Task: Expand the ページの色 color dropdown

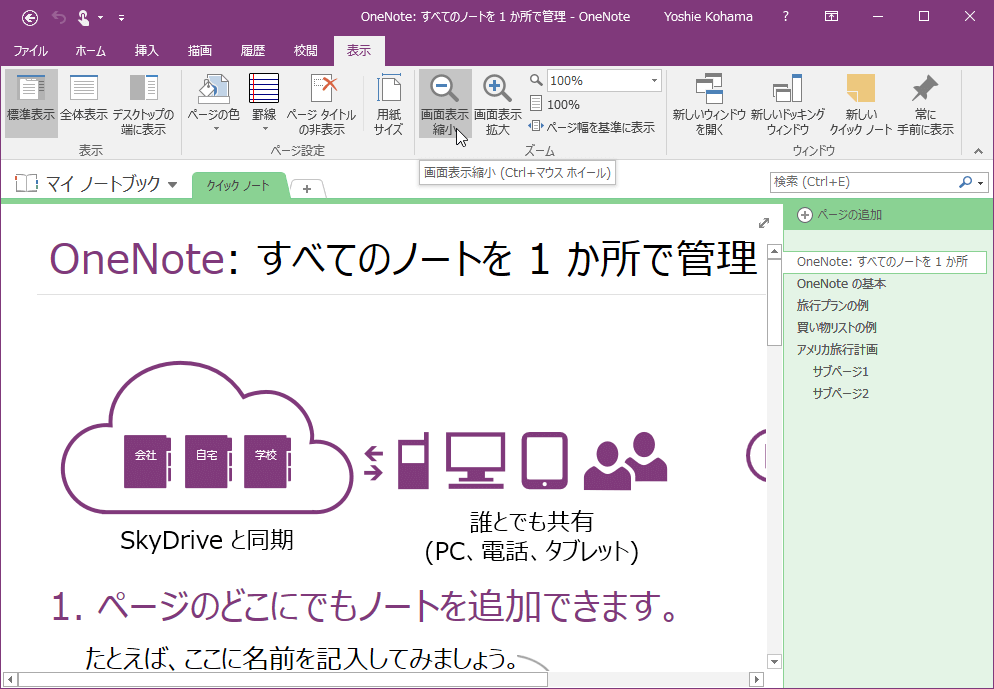Action: tap(214, 128)
